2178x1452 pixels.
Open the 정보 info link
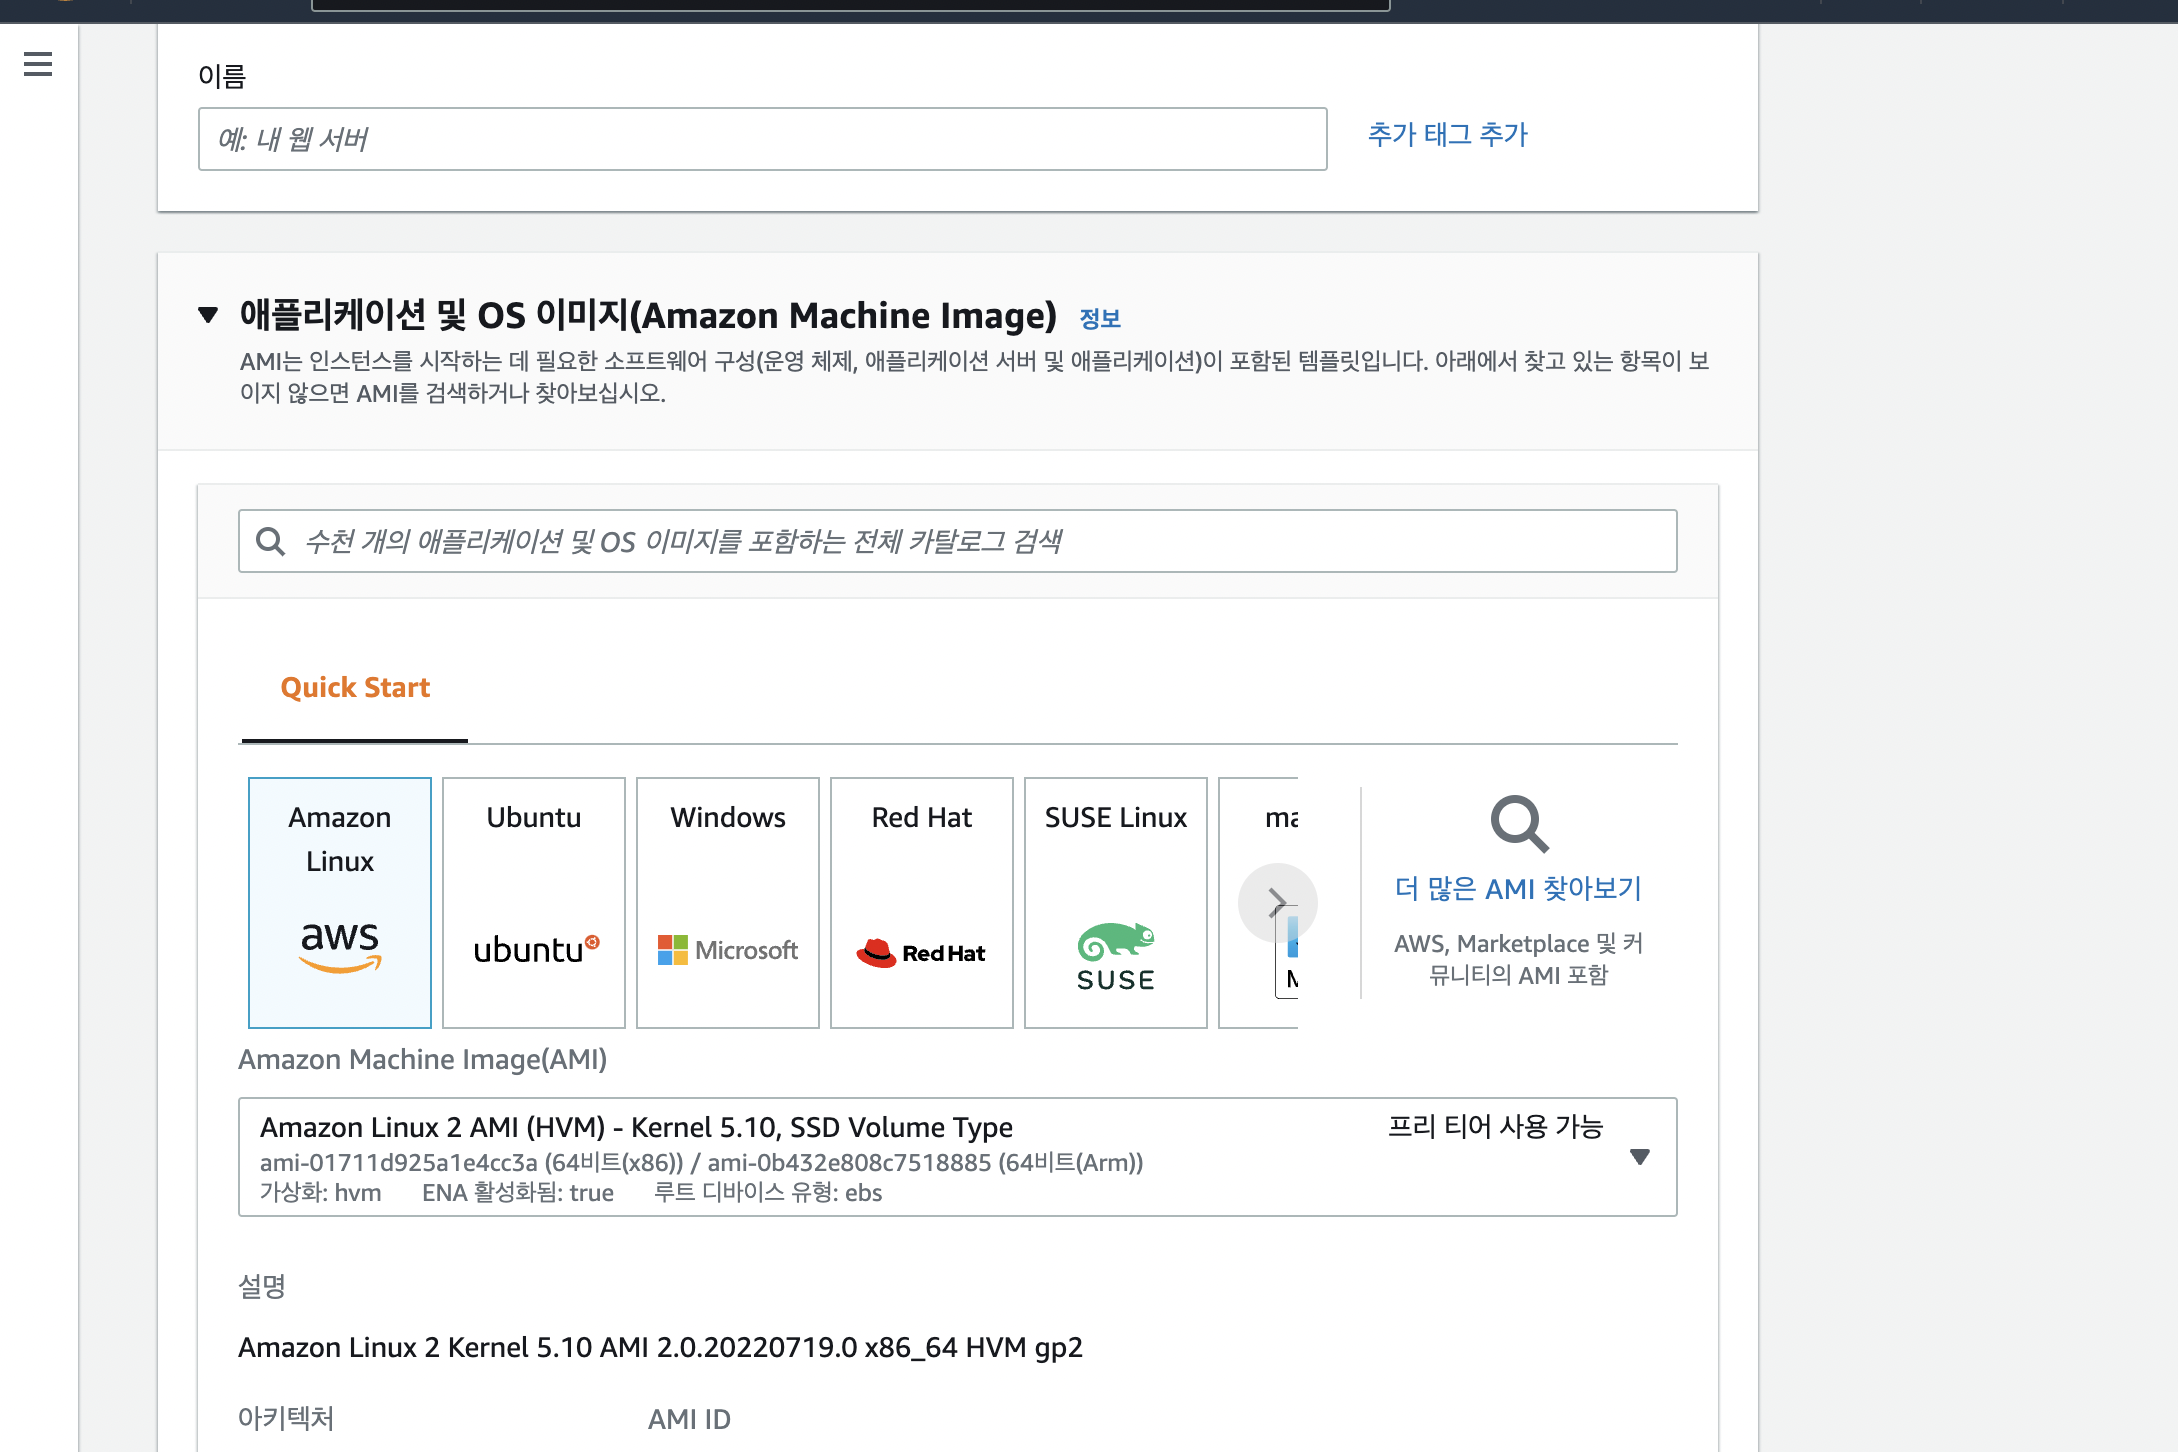[x=1100, y=319]
